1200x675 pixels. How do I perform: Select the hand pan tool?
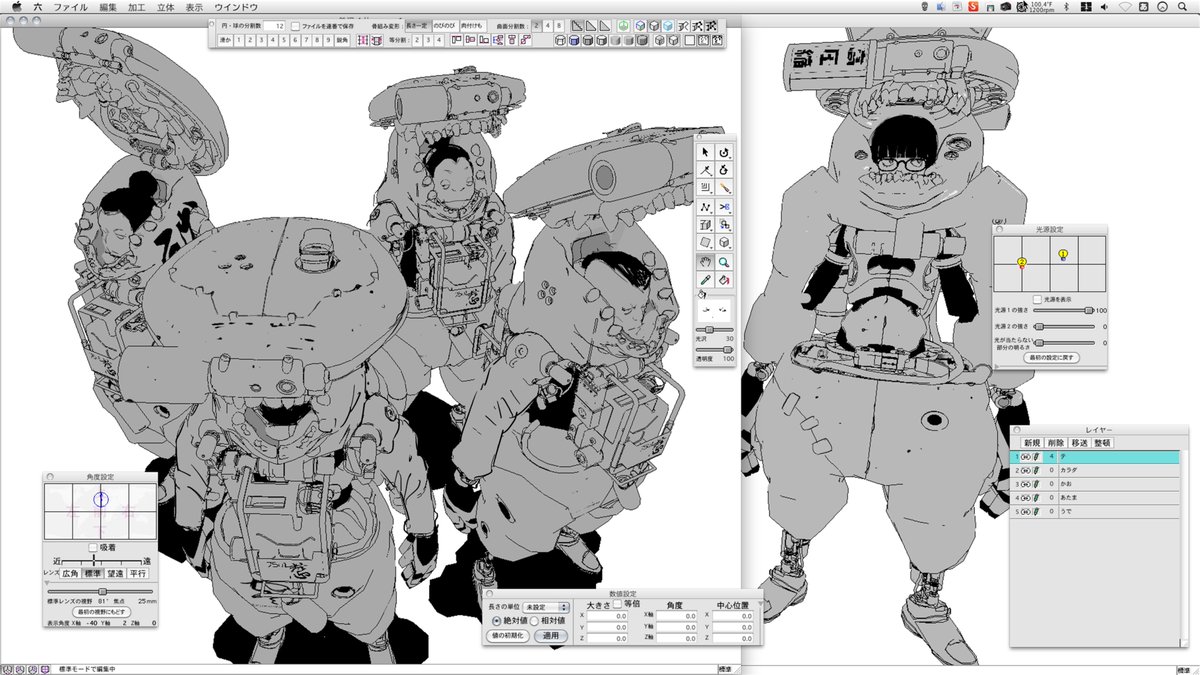705,262
